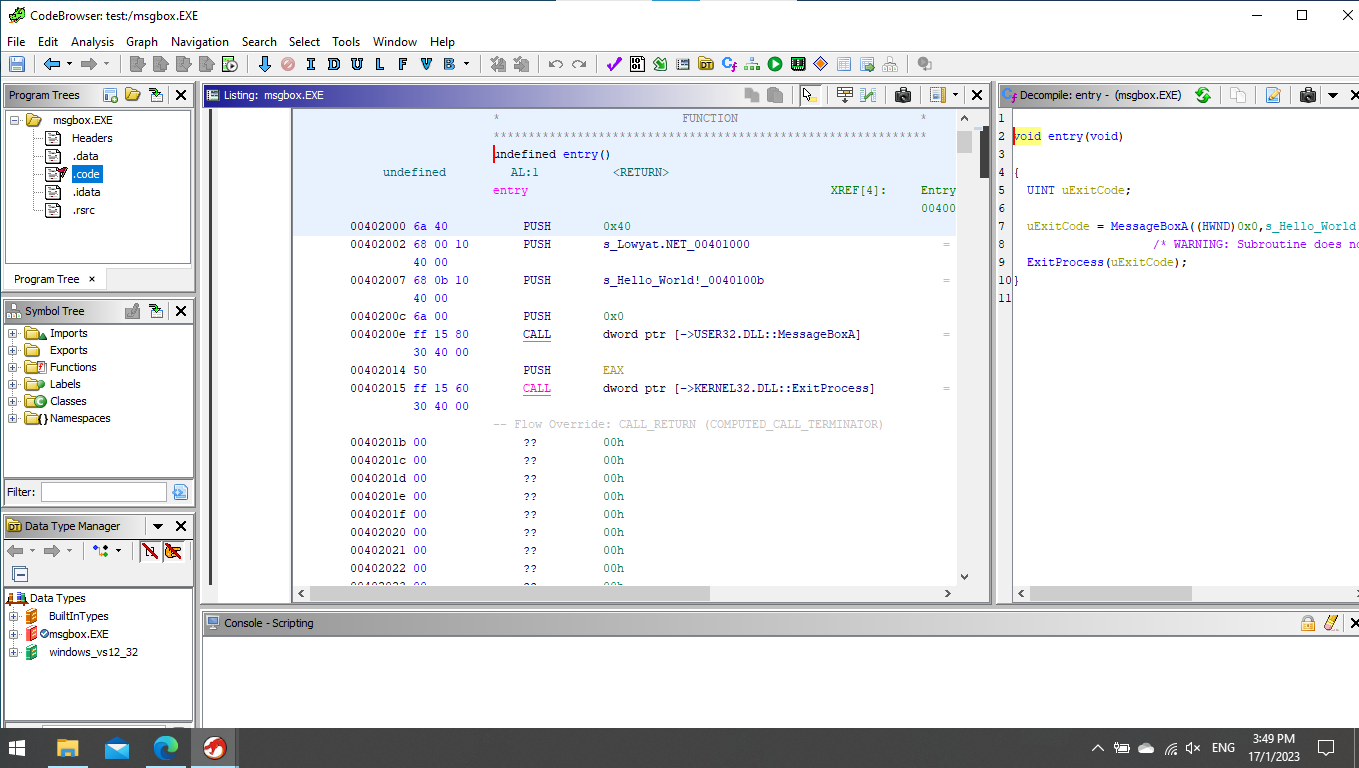This screenshot has width=1359, height=768.
Task: Expand the Functions folder in Symbol Tree
Action: (x=13, y=367)
